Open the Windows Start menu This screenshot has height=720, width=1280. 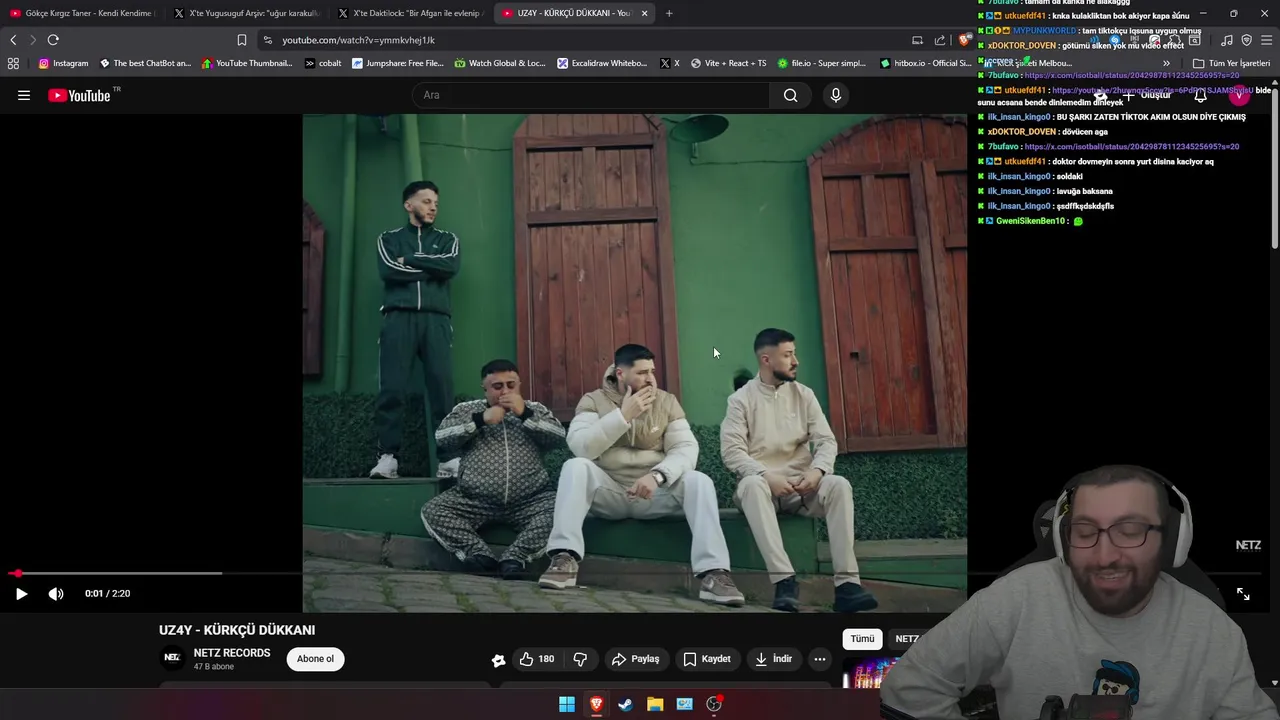(567, 704)
